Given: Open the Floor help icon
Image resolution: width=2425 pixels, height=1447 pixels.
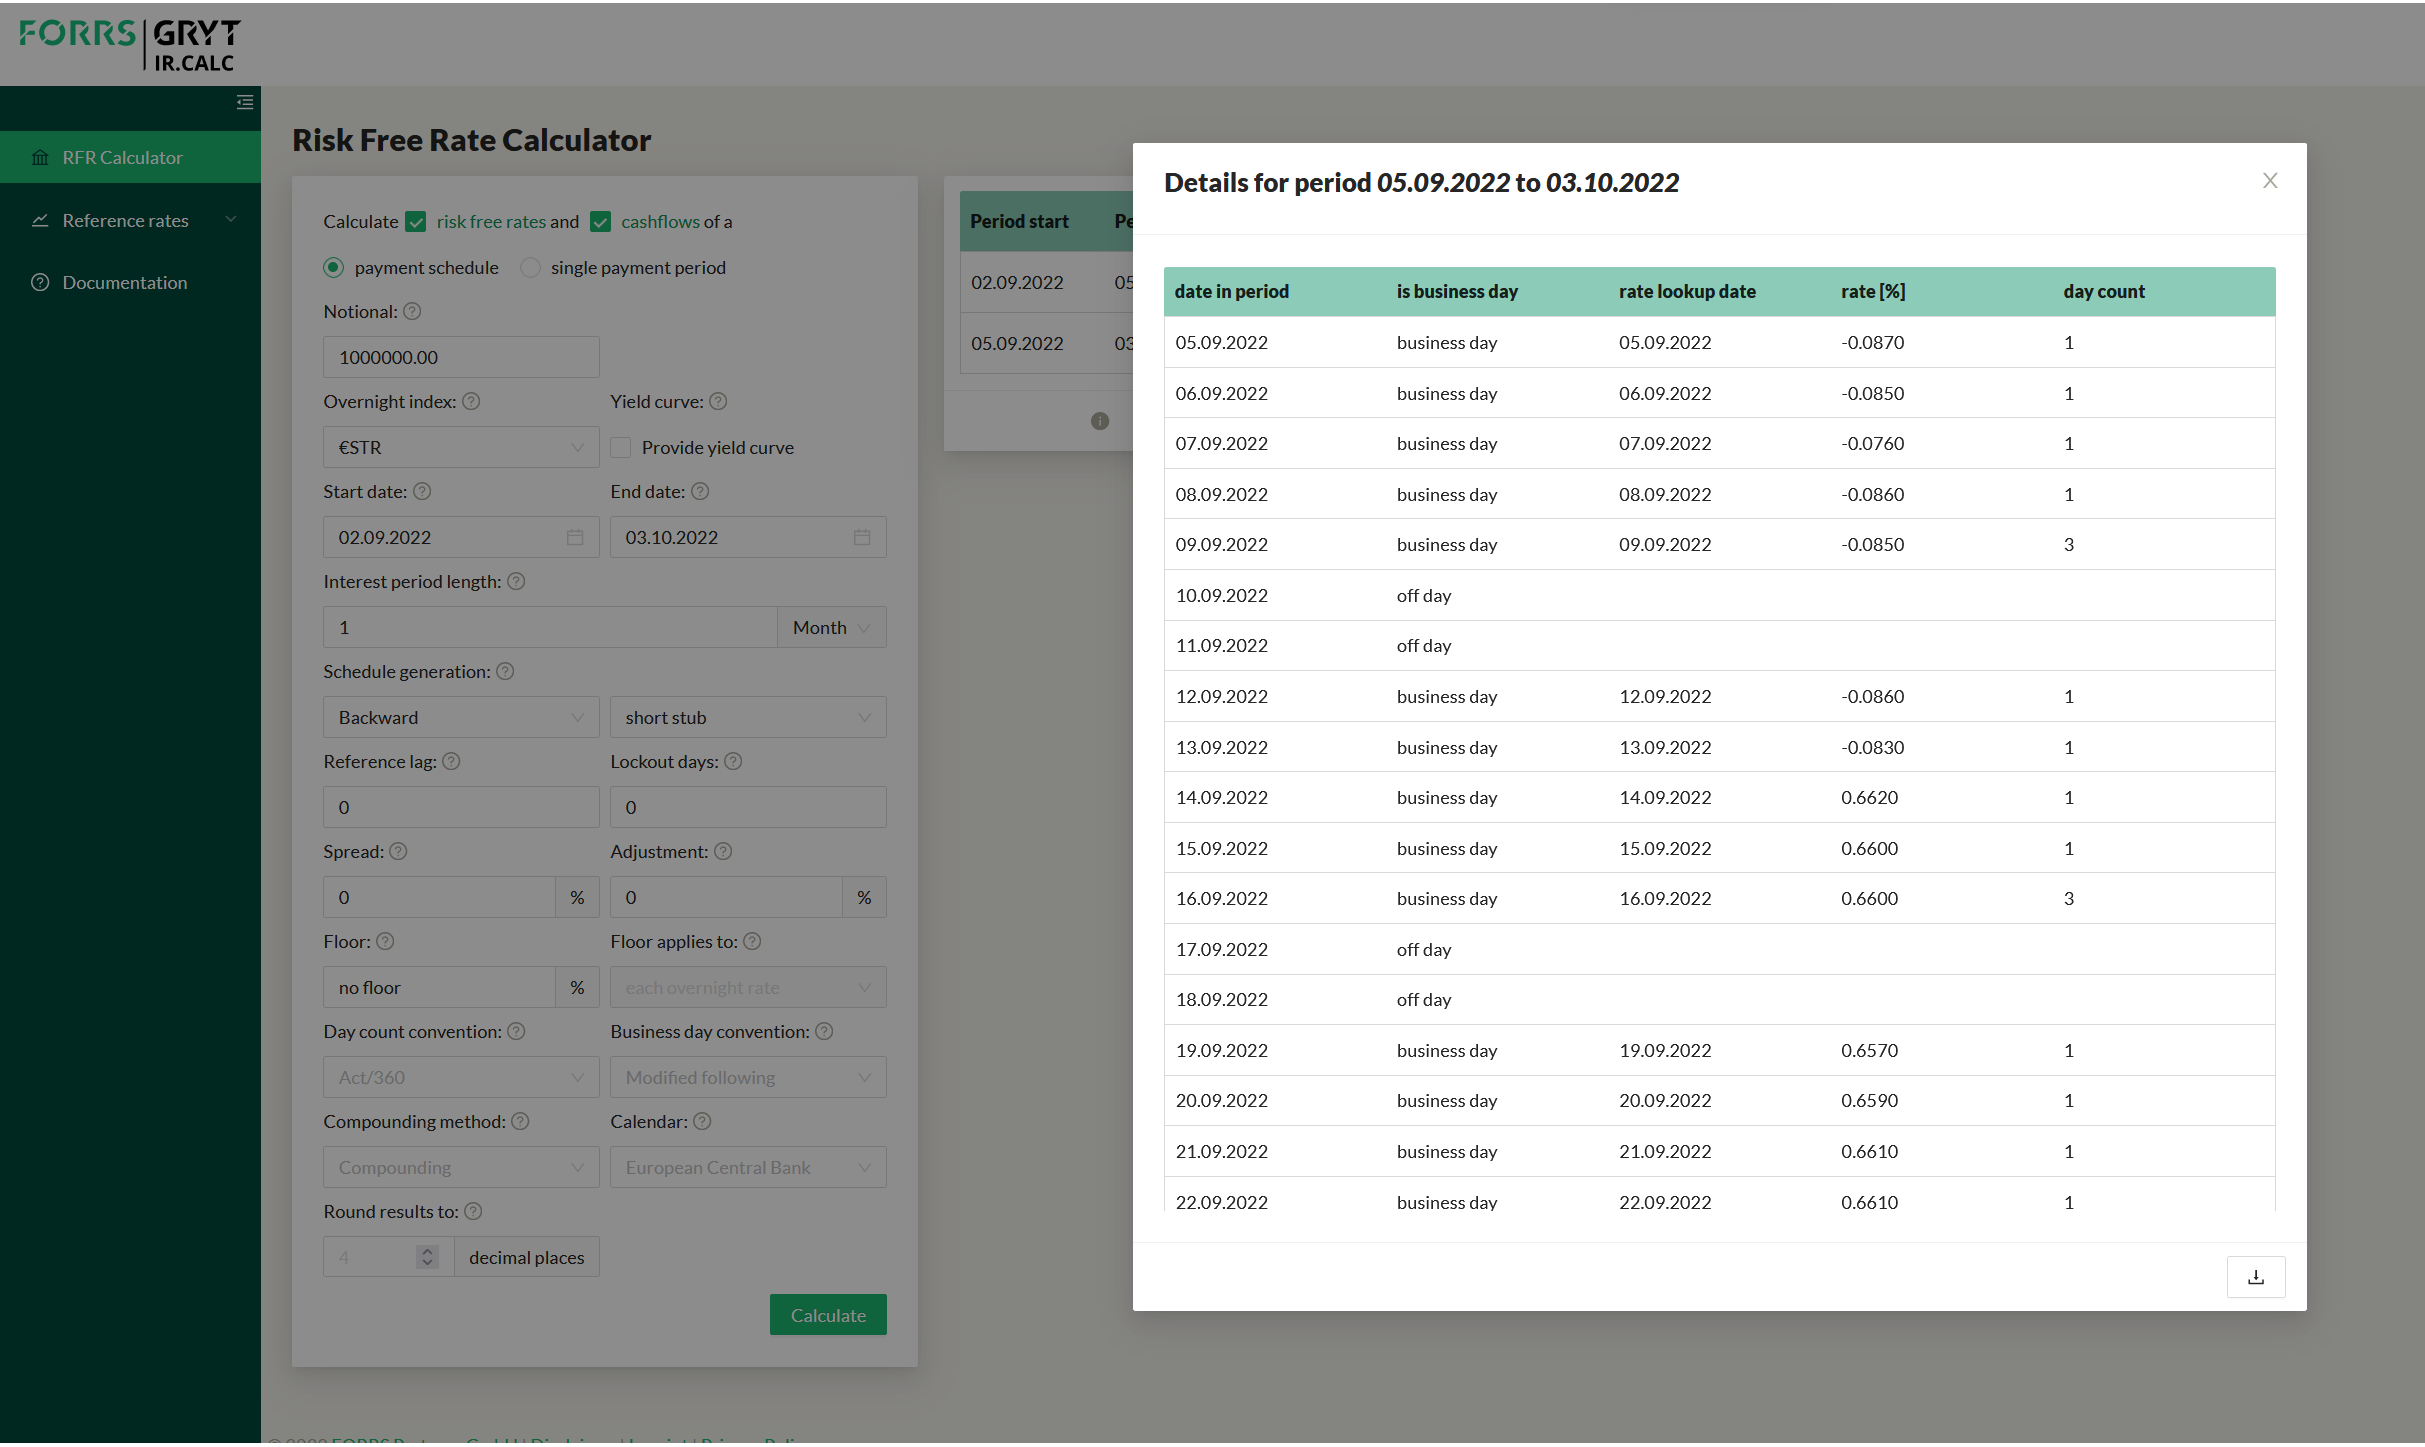Looking at the screenshot, I should tap(385, 941).
